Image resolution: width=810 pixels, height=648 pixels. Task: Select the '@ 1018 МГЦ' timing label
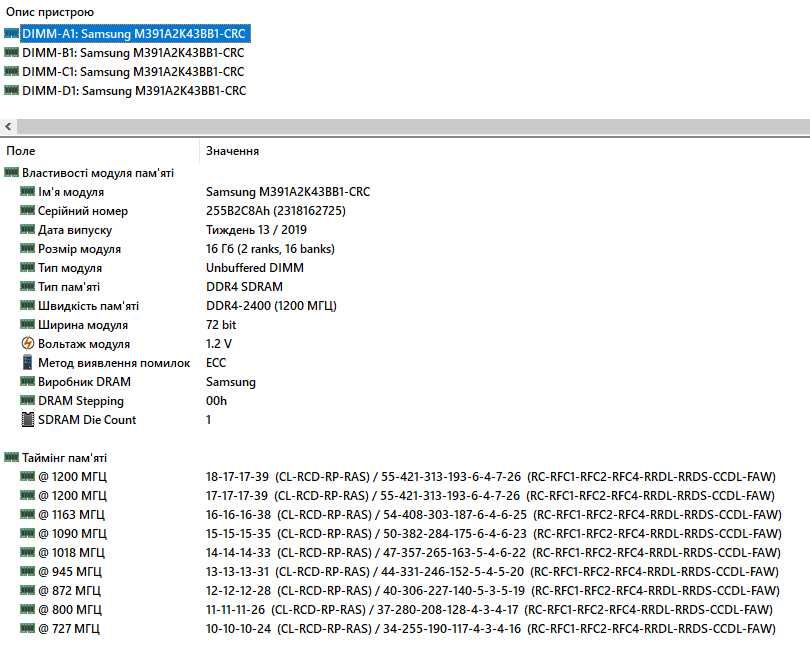pos(71,553)
